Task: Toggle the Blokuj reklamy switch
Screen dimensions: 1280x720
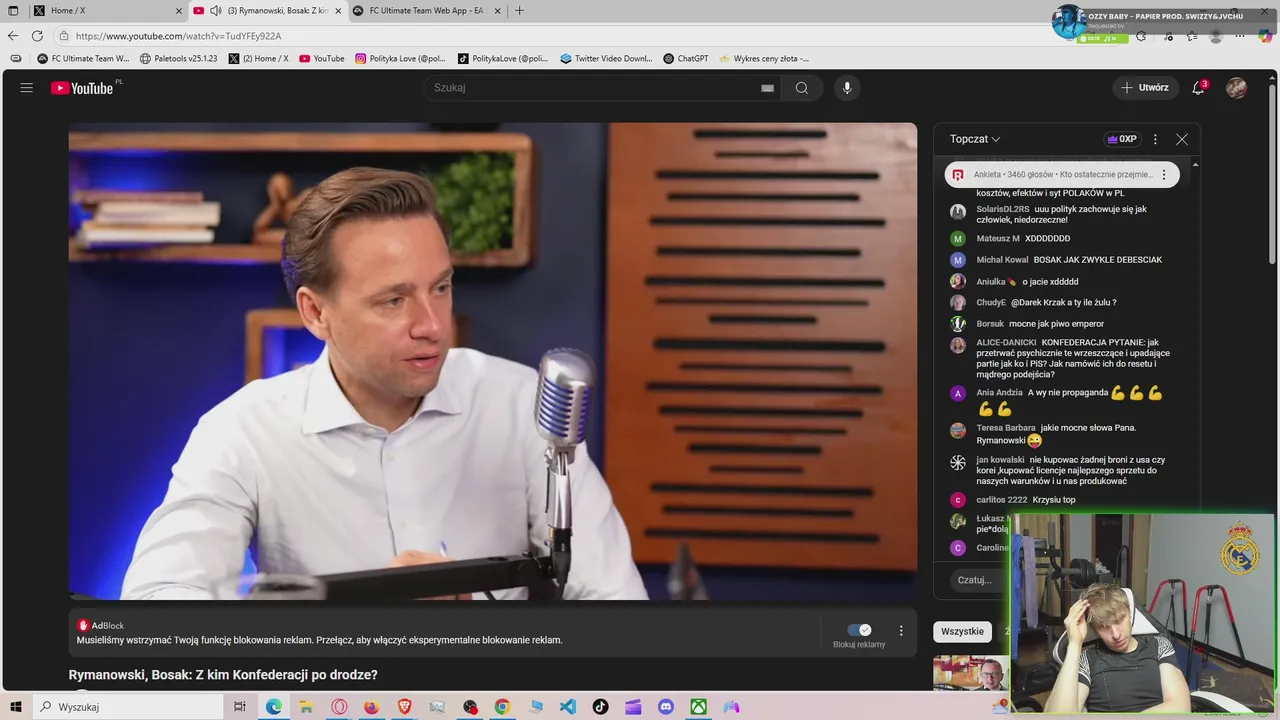Action: 859,630
